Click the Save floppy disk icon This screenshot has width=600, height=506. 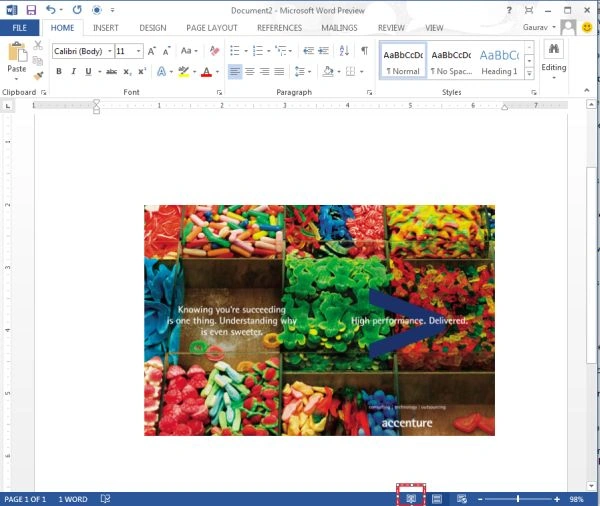coord(31,10)
